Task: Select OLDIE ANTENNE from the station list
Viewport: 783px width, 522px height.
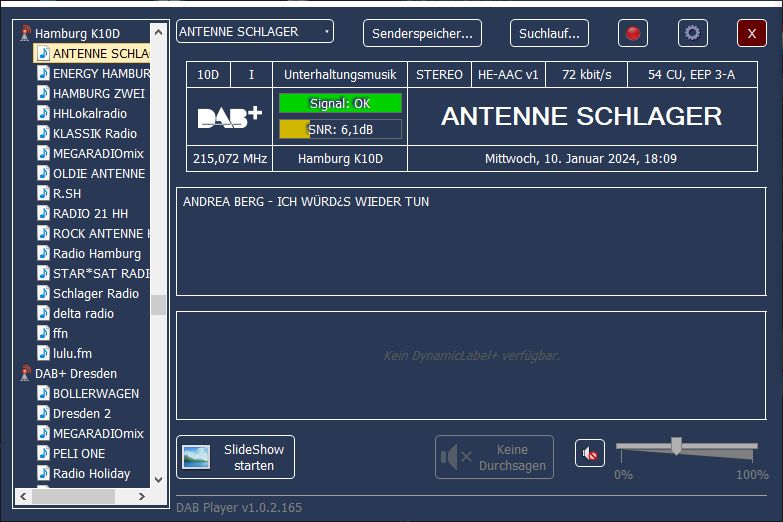Action: point(98,173)
